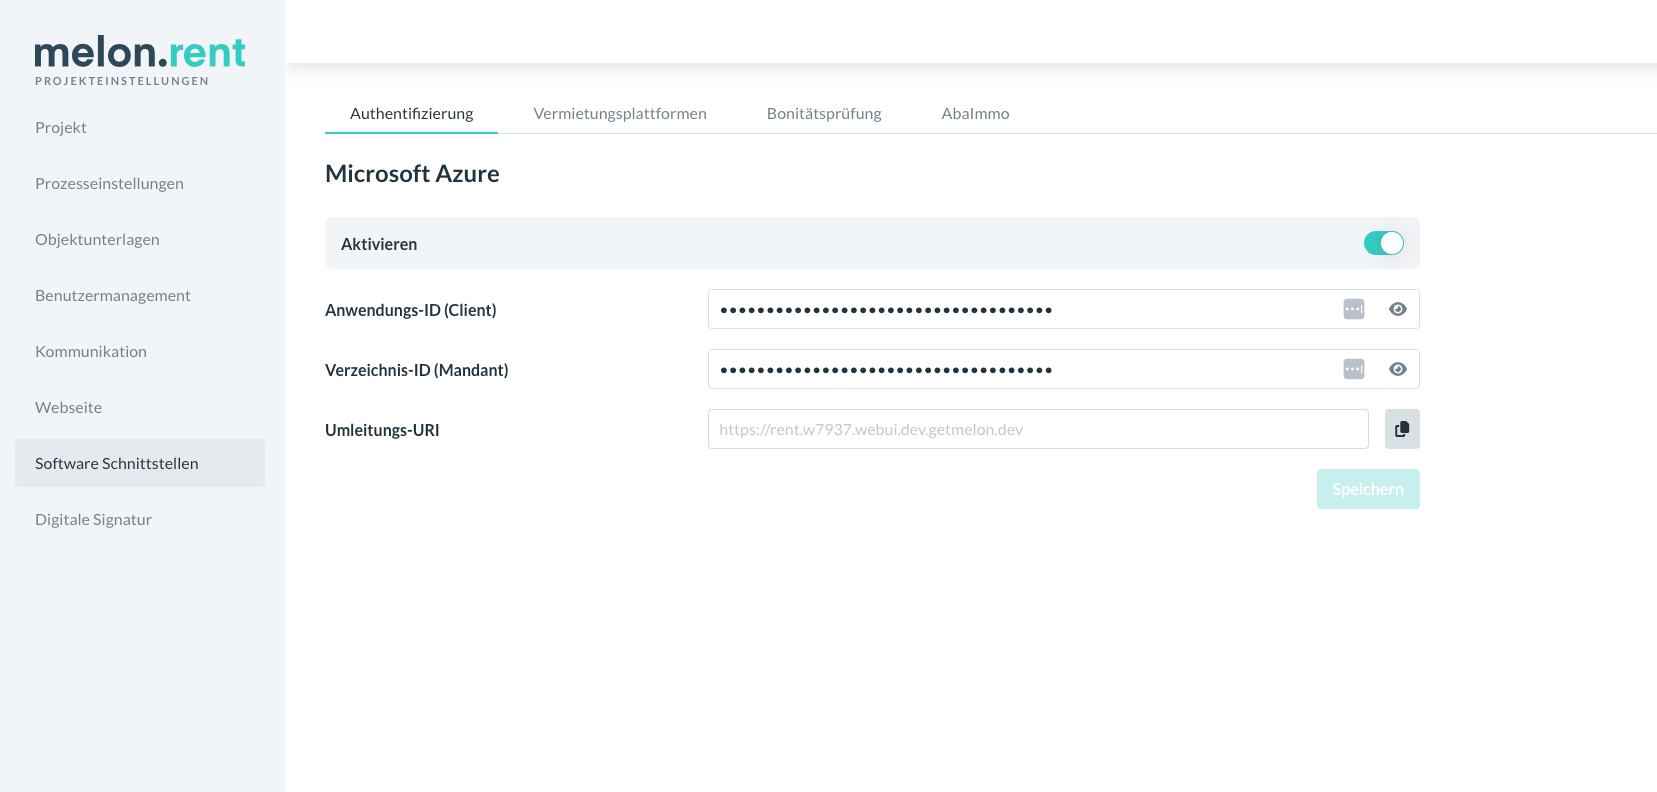
Task: Click the Speichern button
Action: [x=1368, y=489]
